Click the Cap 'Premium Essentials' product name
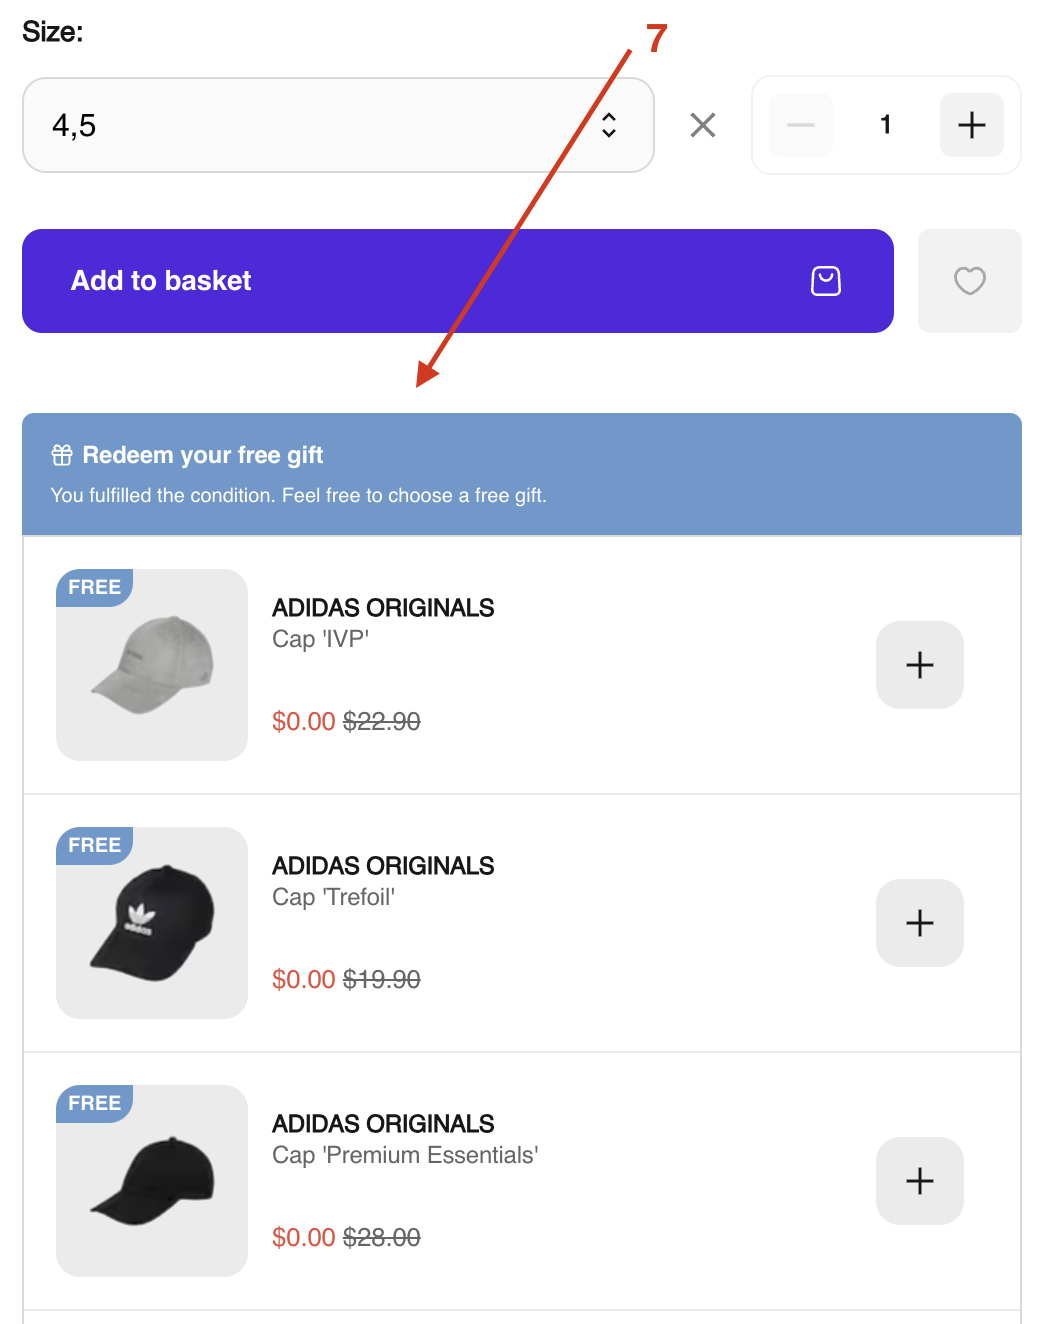The height and width of the screenshot is (1324, 1062). pos(405,1155)
